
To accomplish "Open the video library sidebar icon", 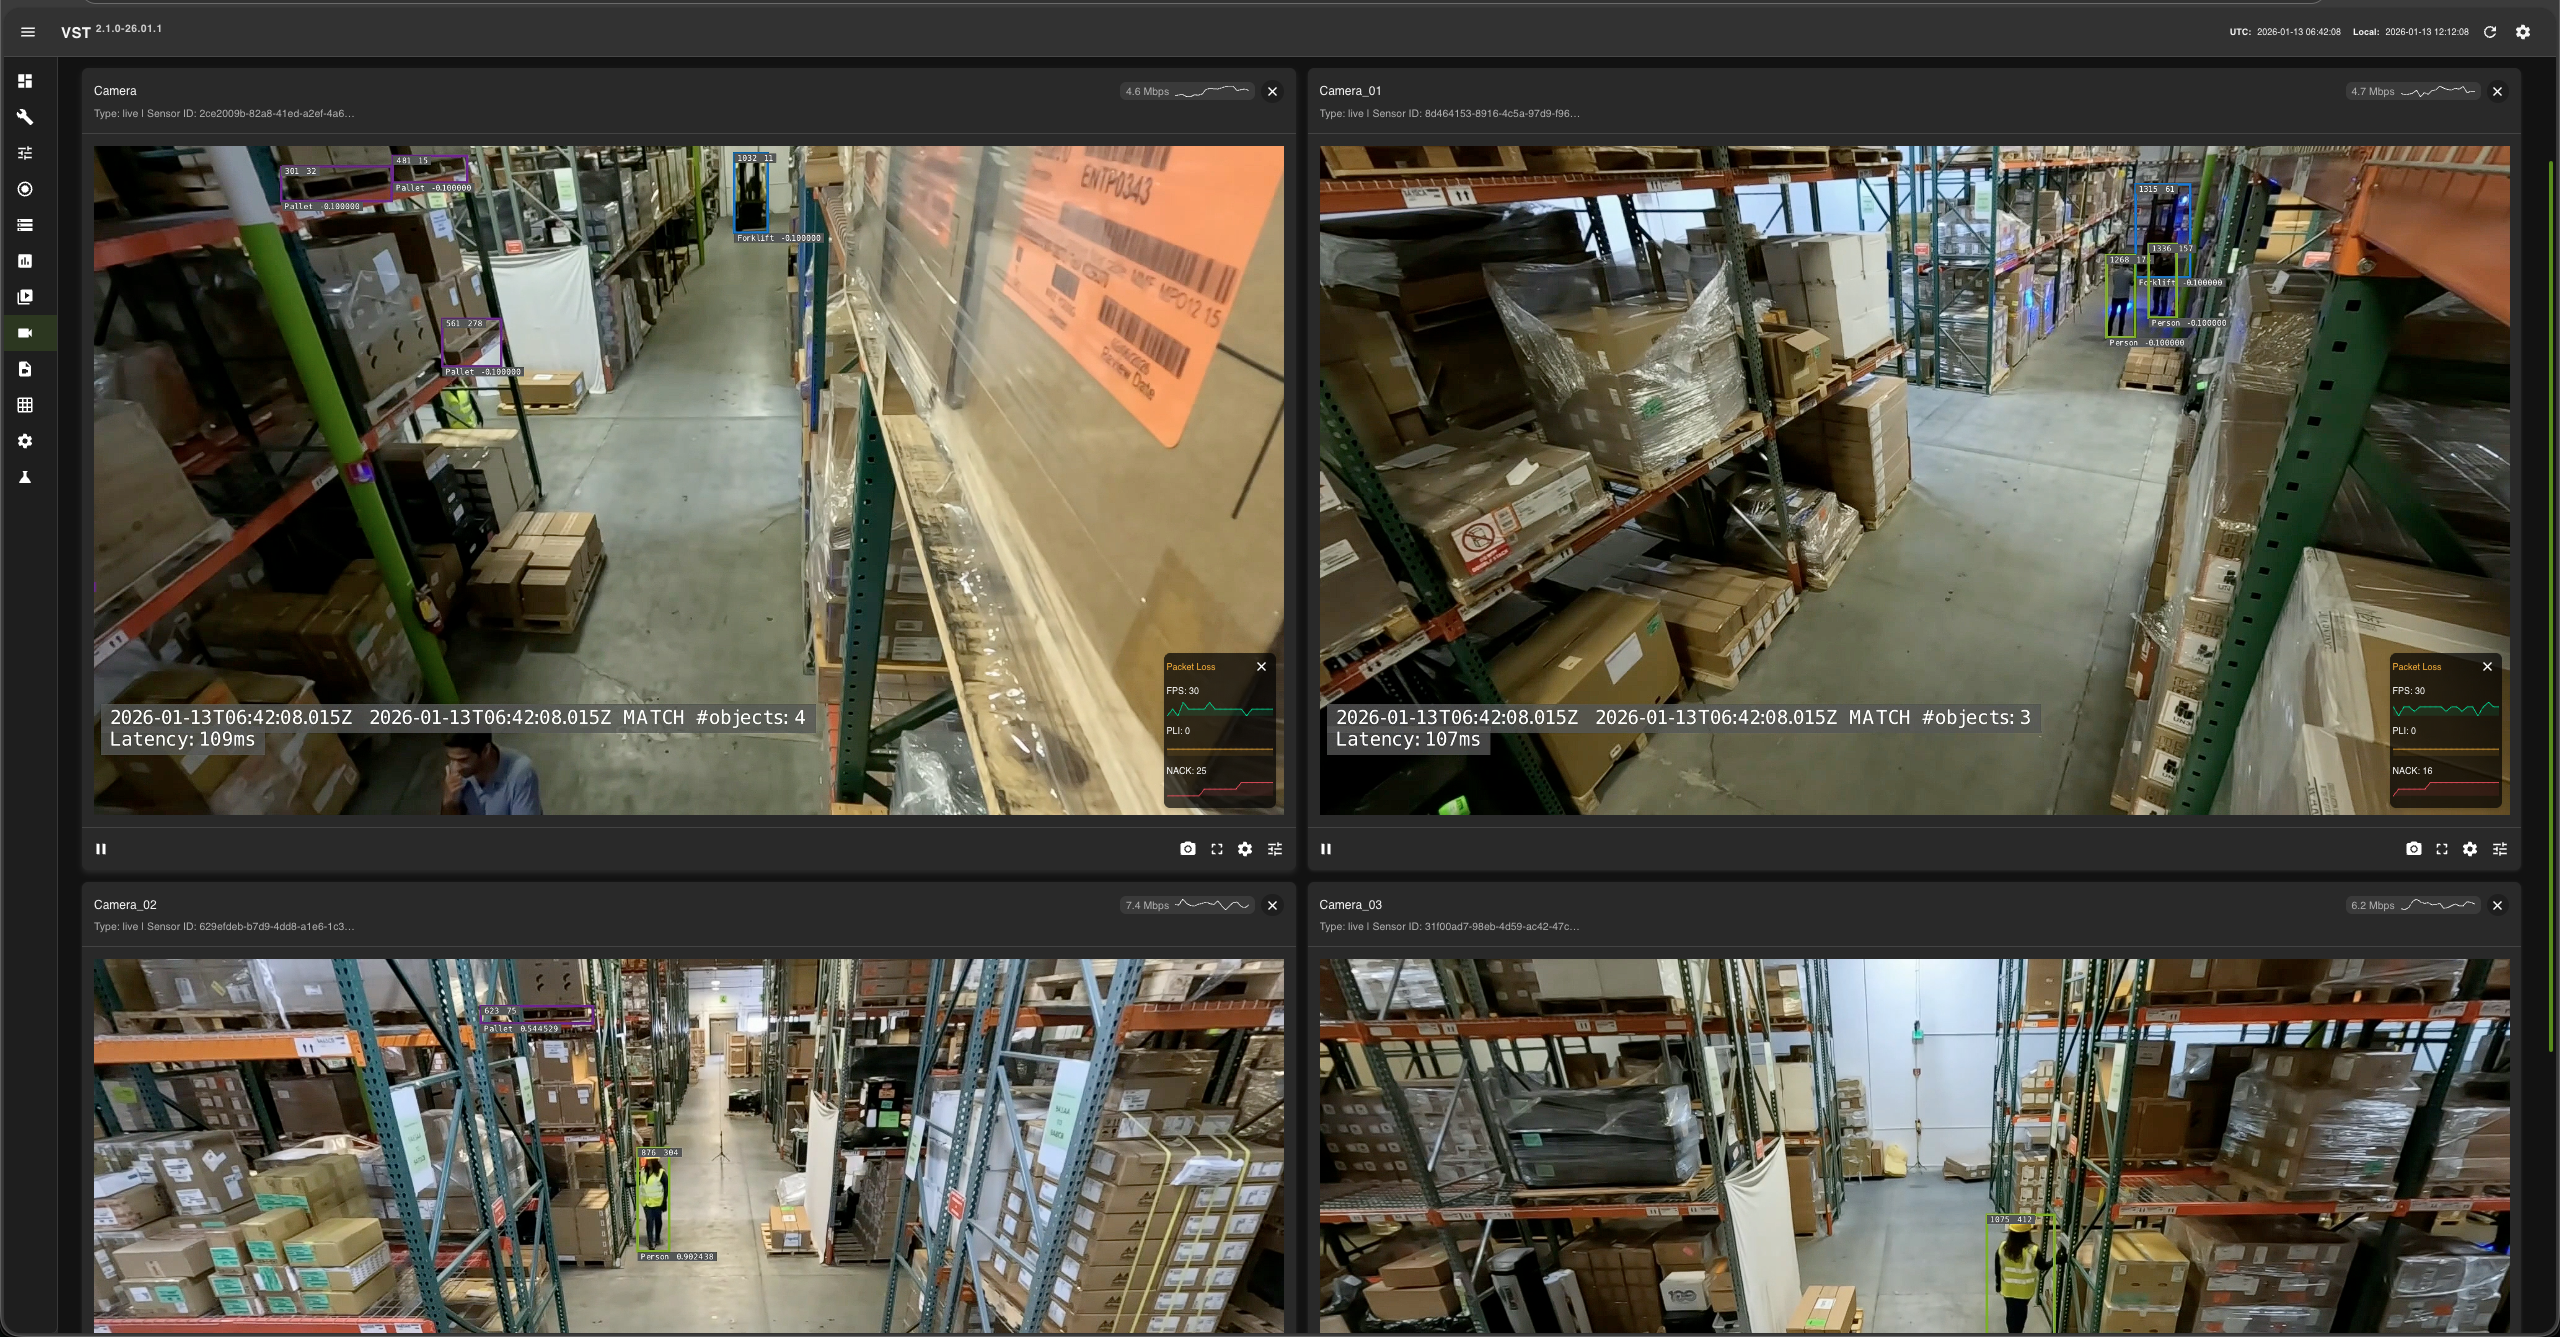I will pos(25,297).
